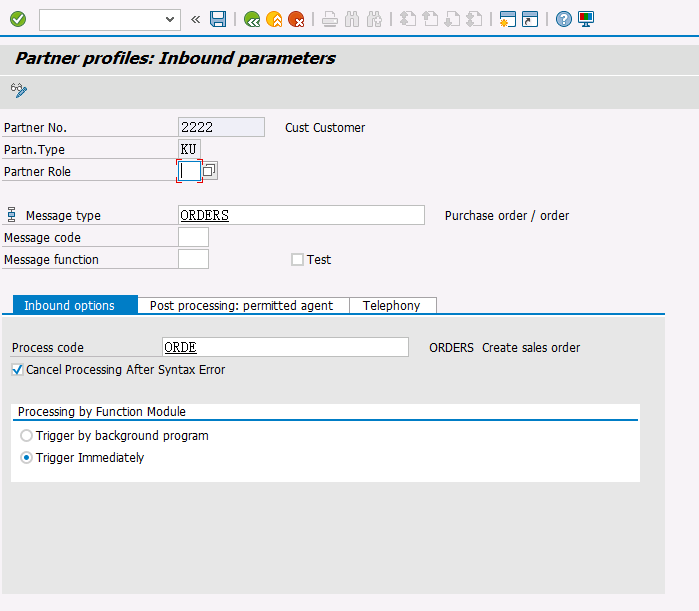Open the Telephony tab

pyautogui.click(x=392, y=306)
